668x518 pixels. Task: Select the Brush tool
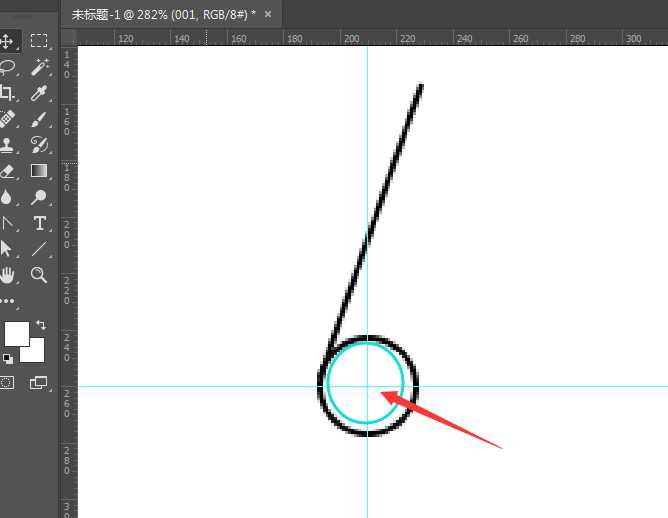[x=39, y=119]
